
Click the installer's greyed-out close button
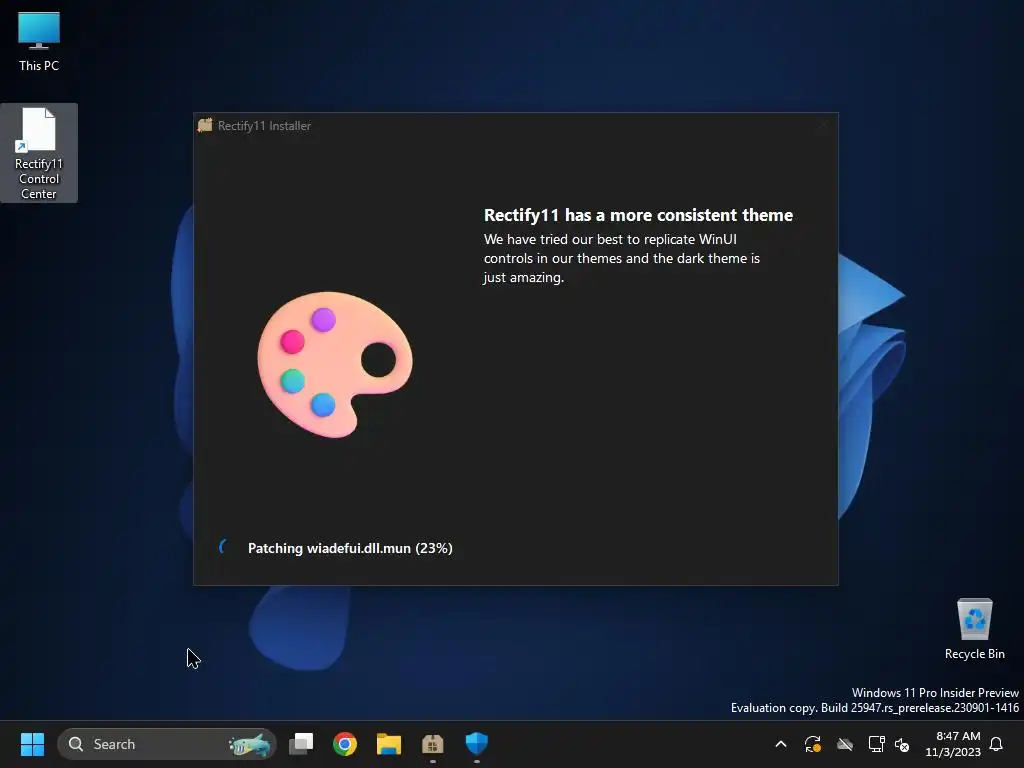tap(824, 125)
